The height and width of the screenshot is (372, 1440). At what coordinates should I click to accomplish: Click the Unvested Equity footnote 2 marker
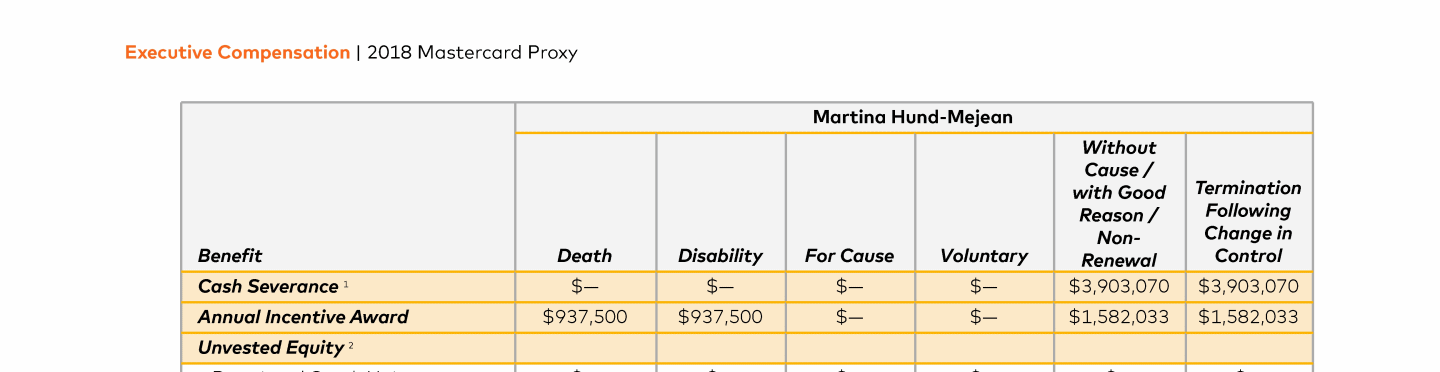351,345
